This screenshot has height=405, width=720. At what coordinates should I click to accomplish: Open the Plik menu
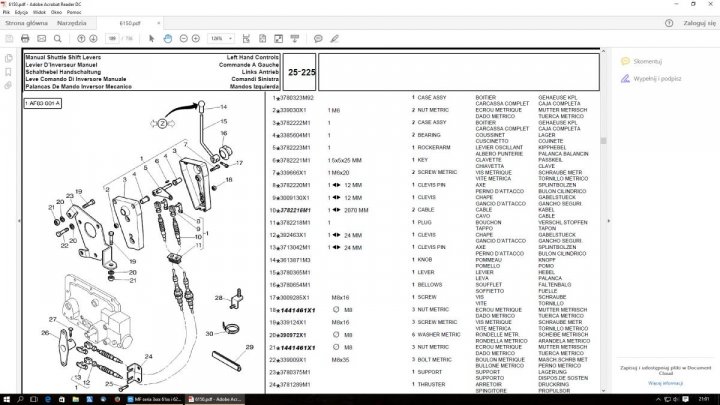6,12
